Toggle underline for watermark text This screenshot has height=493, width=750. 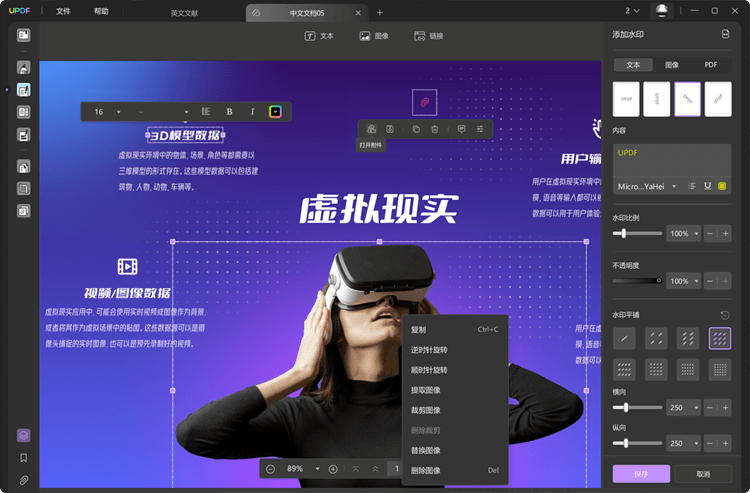(x=707, y=186)
